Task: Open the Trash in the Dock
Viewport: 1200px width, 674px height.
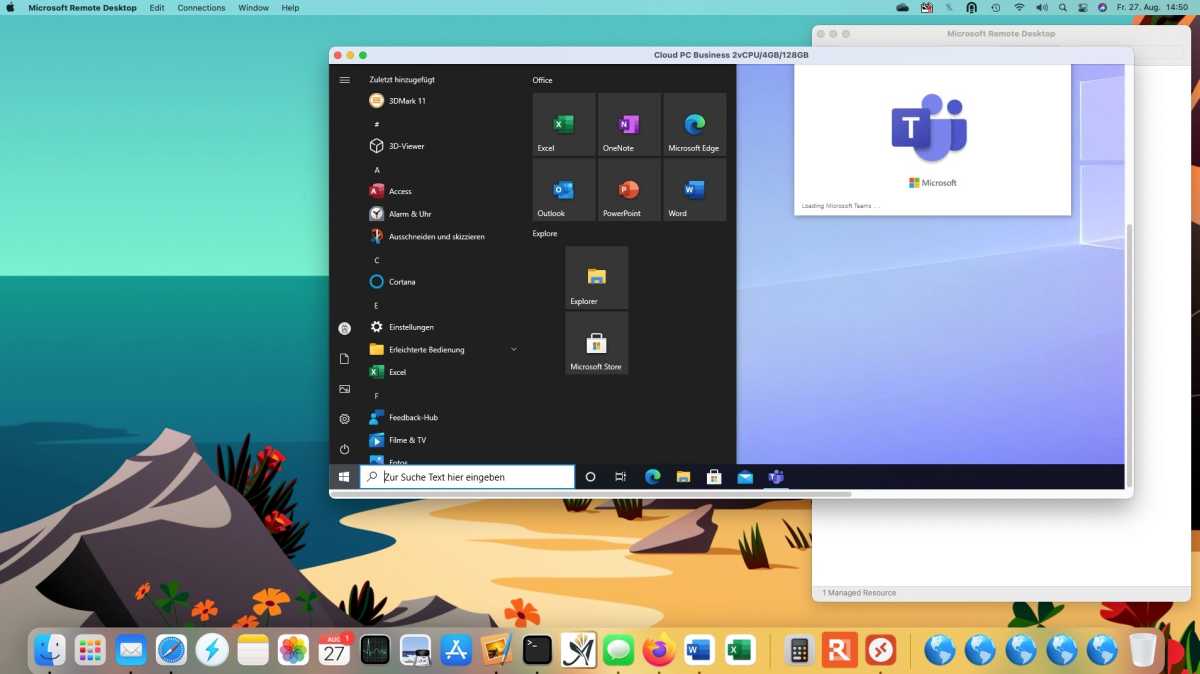Action: pyautogui.click(x=1142, y=650)
